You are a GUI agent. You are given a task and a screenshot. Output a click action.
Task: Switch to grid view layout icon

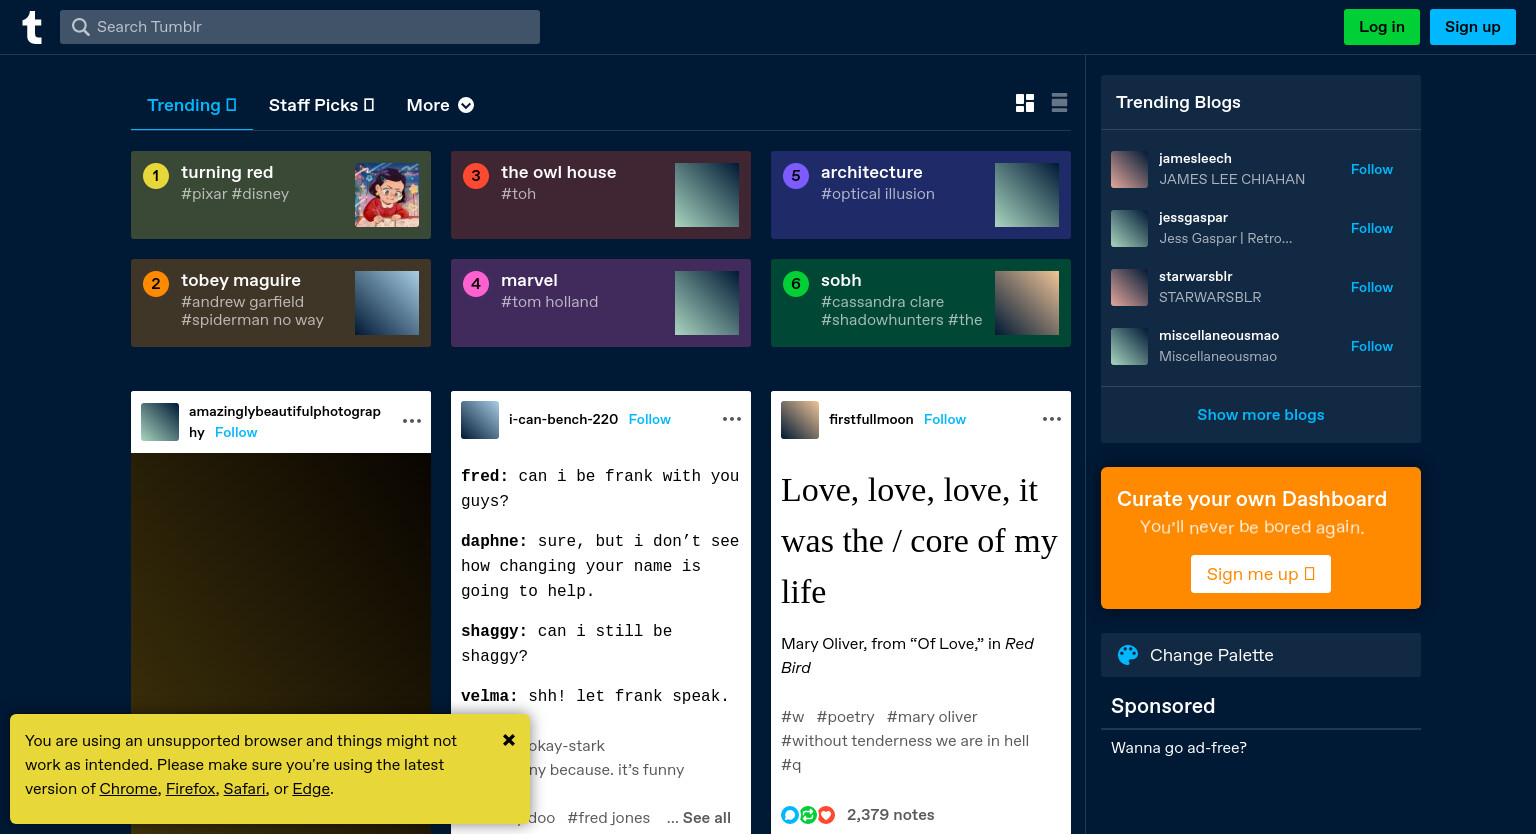click(1025, 103)
